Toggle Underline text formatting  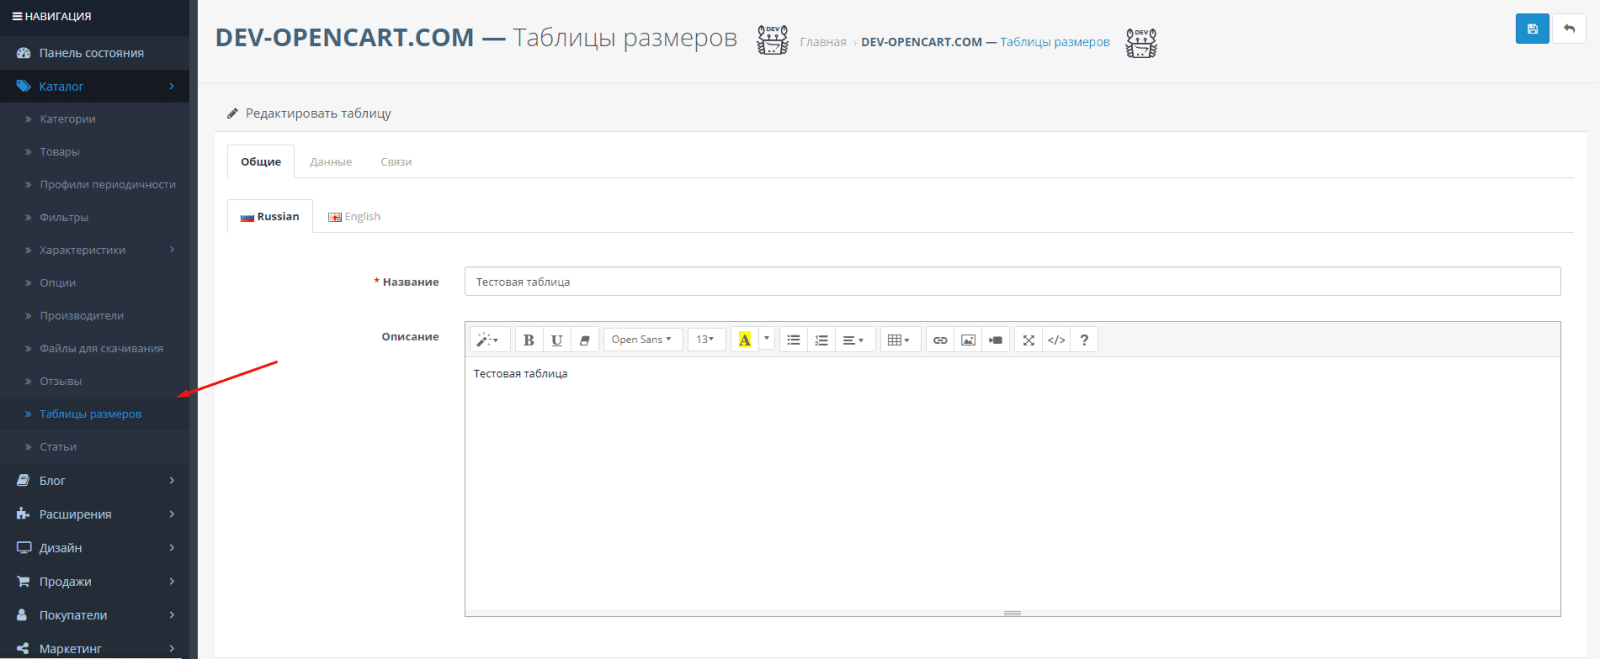[x=557, y=340]
